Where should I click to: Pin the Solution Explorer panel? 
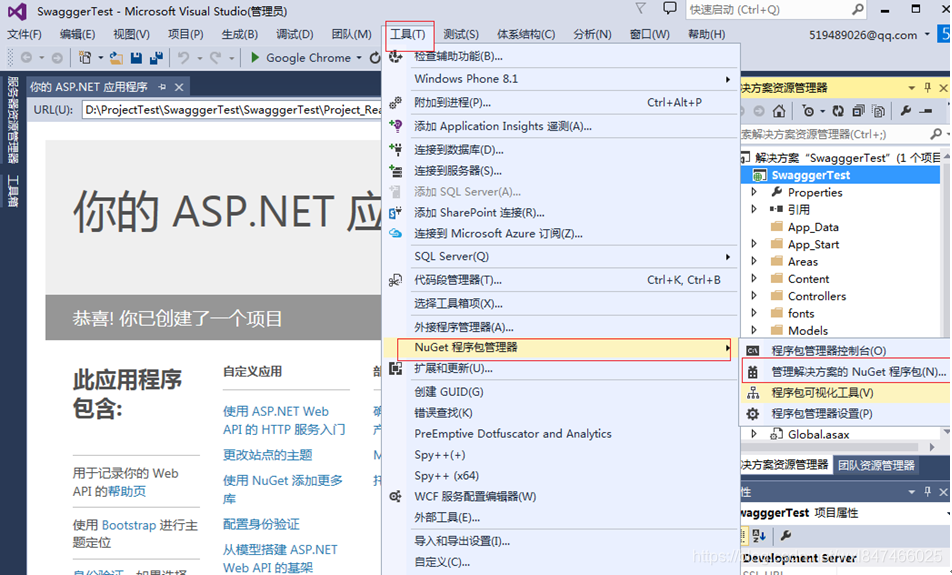click(x=927, y=87)
